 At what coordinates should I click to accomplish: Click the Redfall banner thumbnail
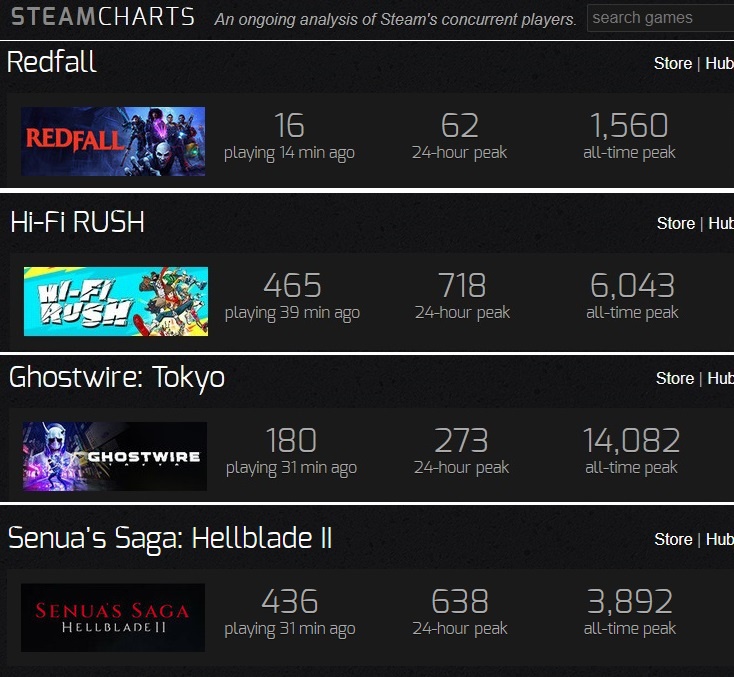[113, 141]
